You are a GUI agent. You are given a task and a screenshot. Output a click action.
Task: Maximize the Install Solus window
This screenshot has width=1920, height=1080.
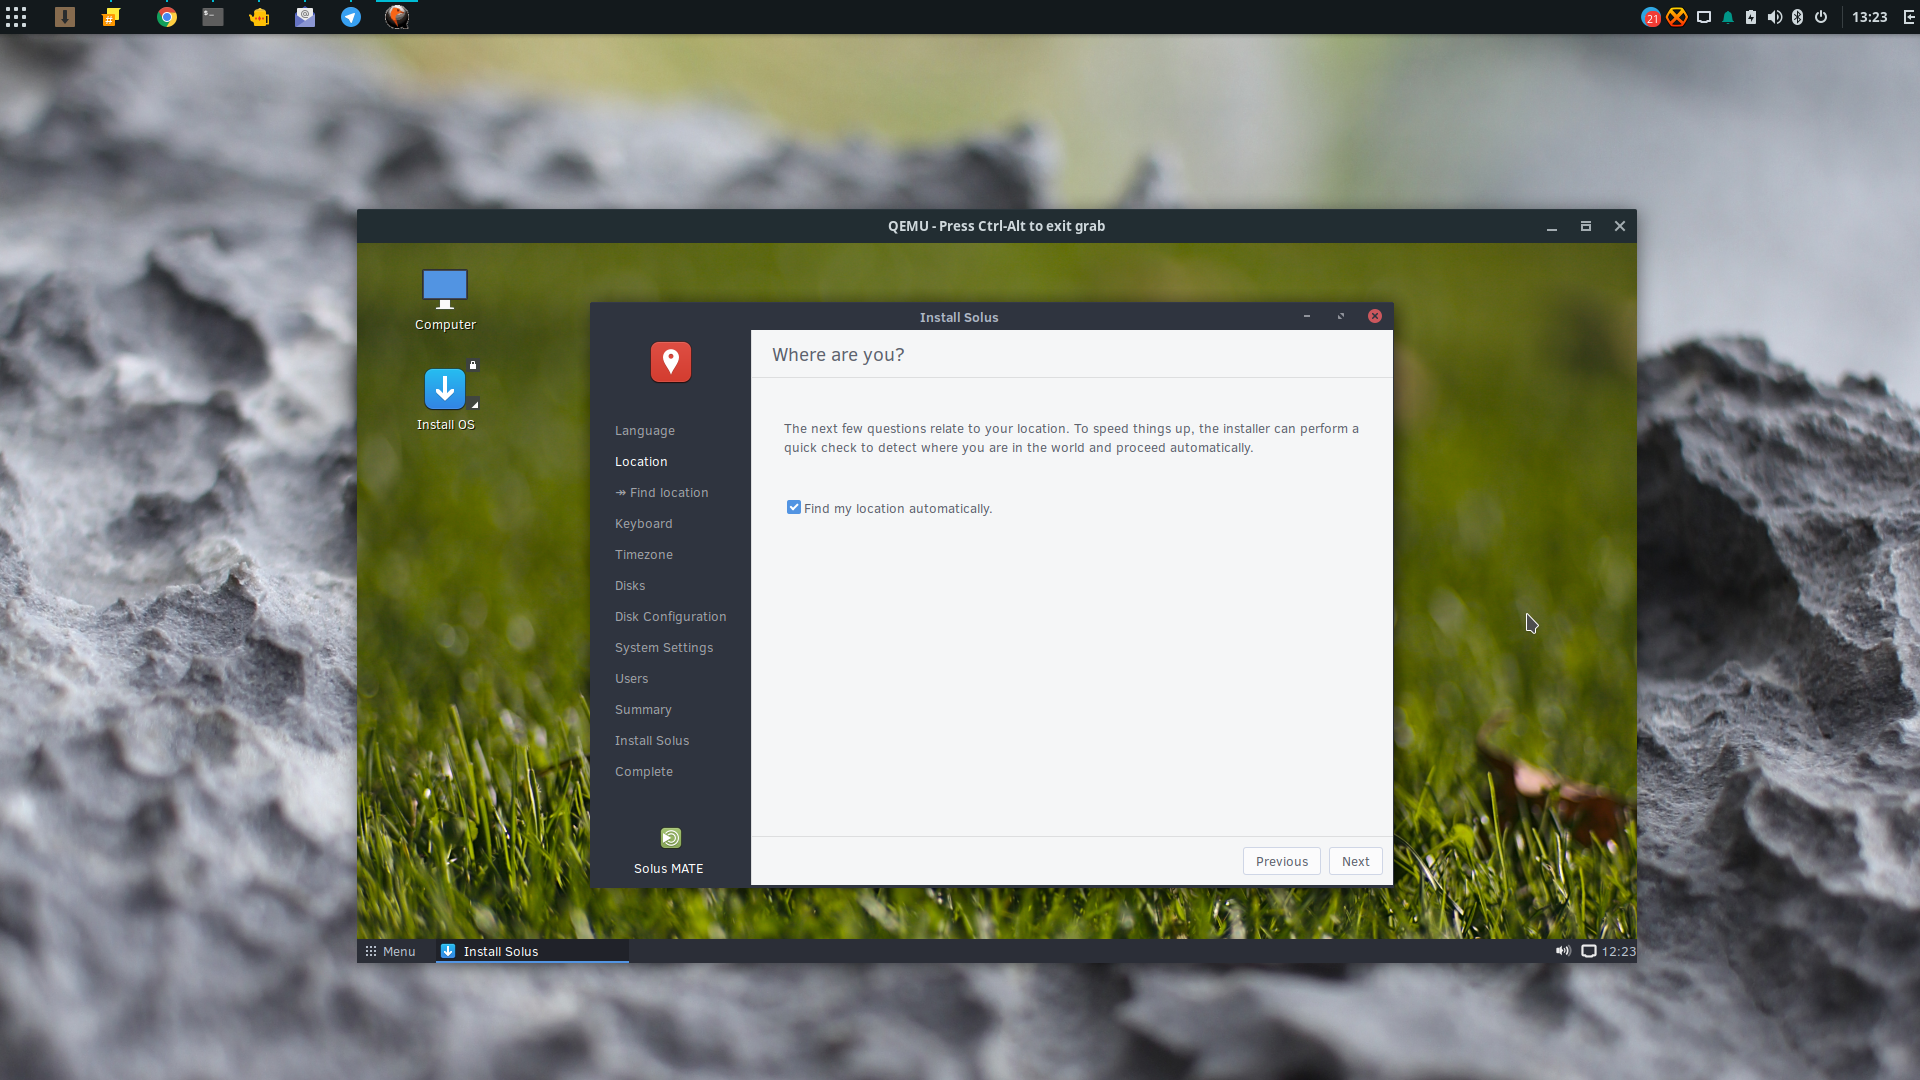[1341, 316]
